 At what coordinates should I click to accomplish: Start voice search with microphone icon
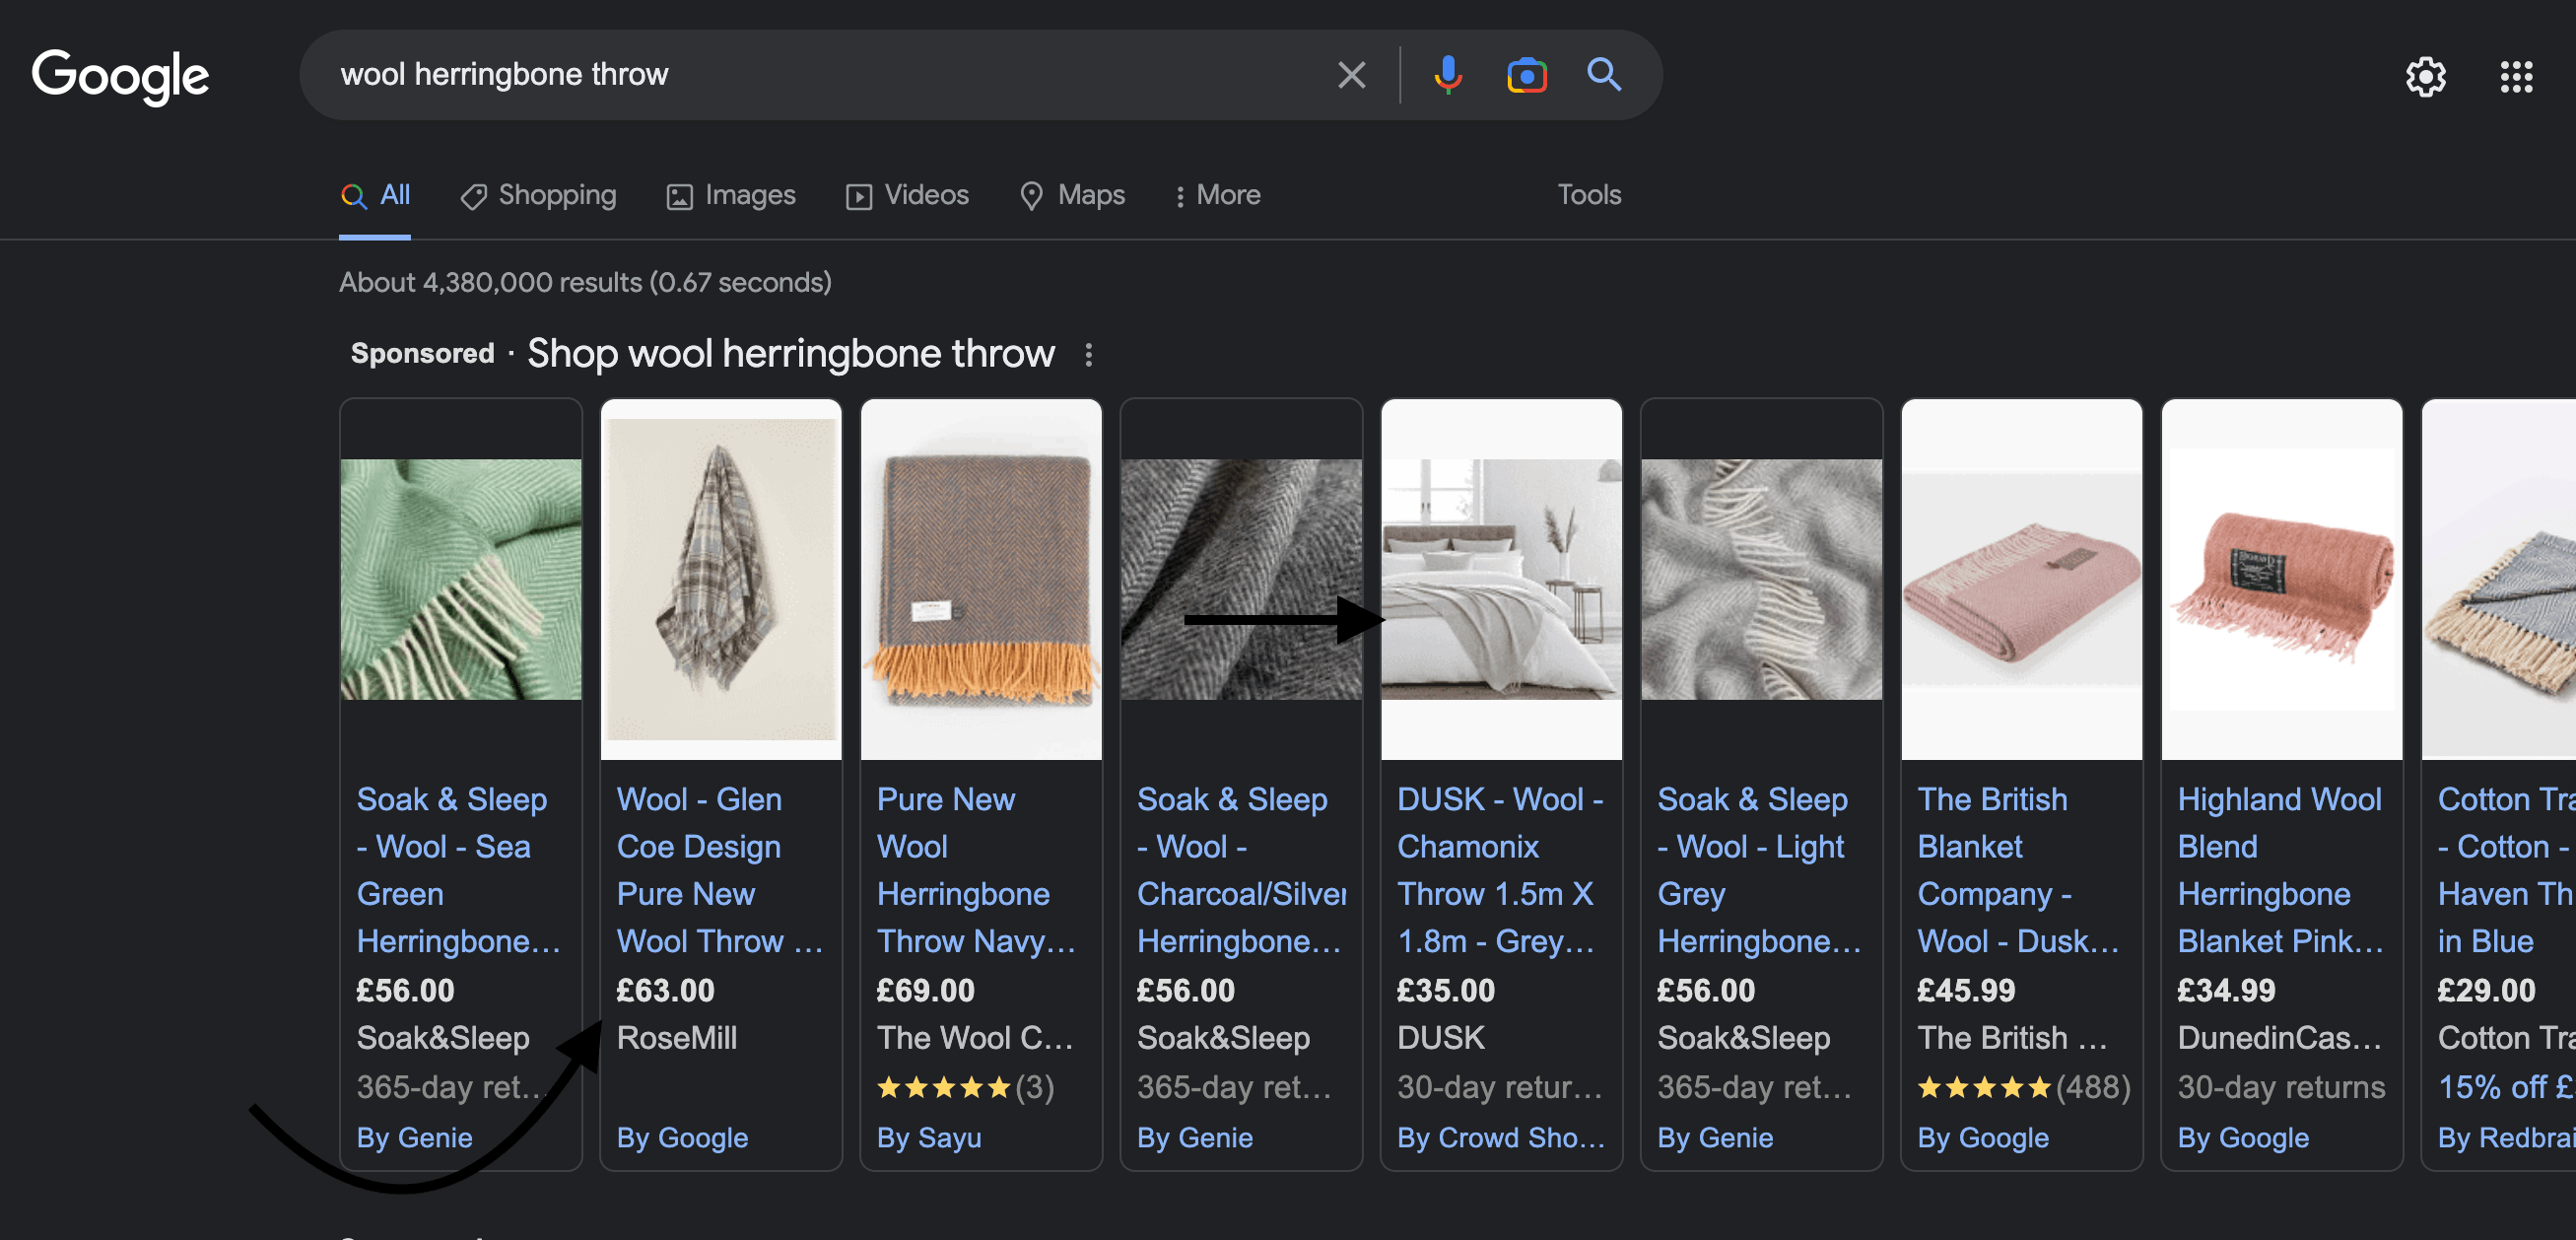1447,75
